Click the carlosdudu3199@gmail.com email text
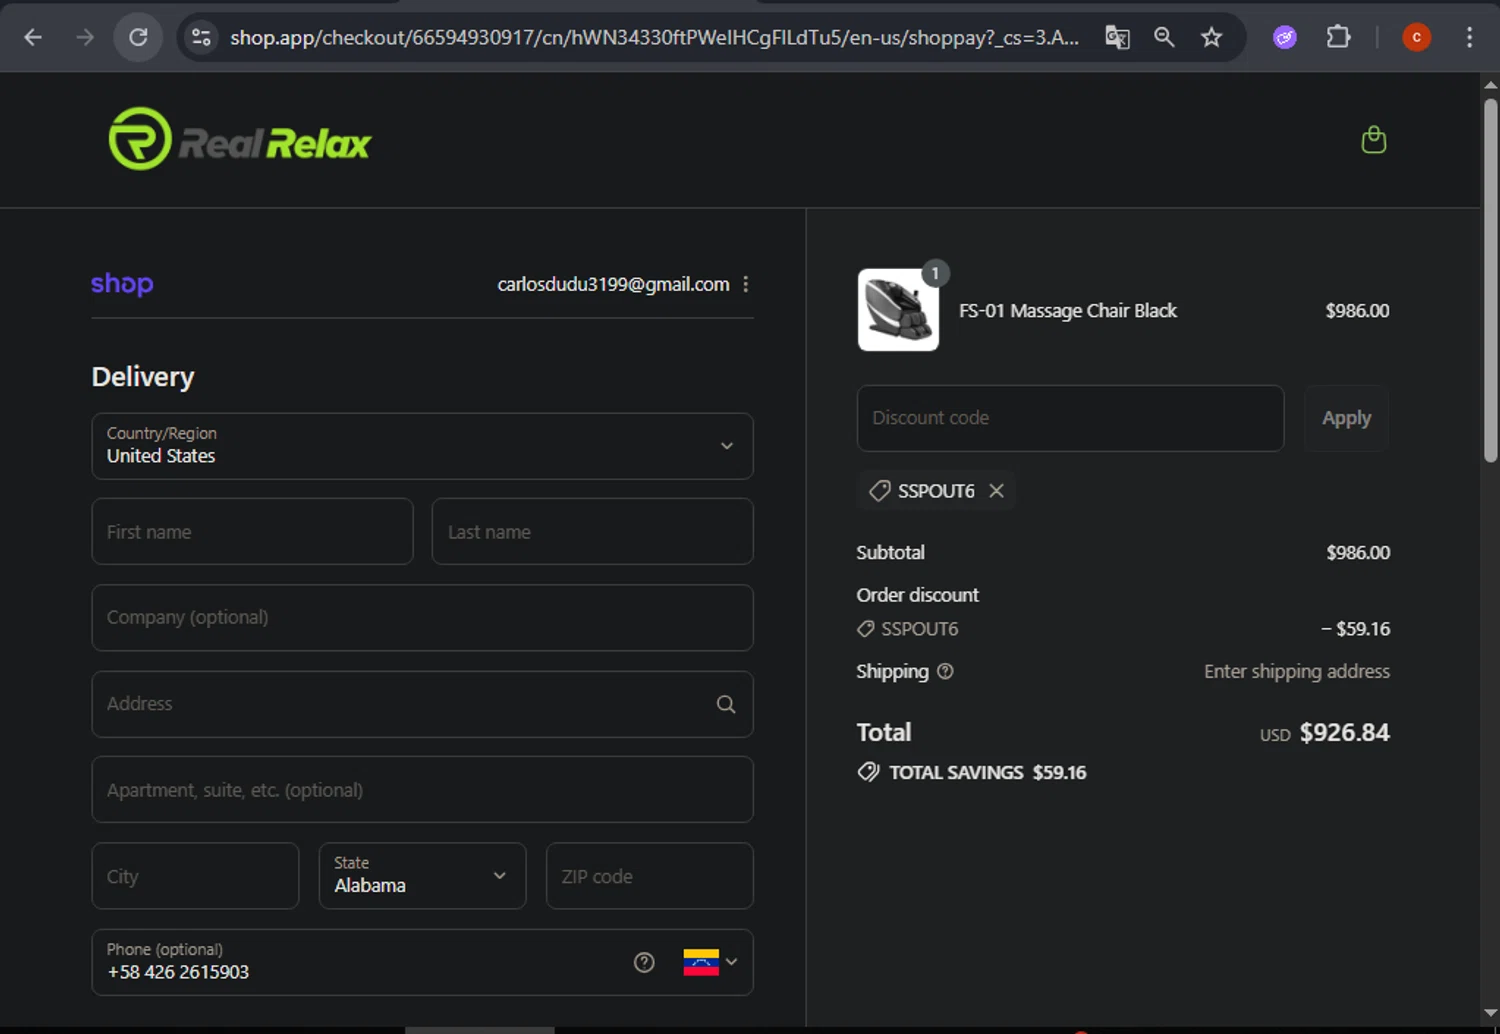The image size is (1500, 1034). pos(613,284)
